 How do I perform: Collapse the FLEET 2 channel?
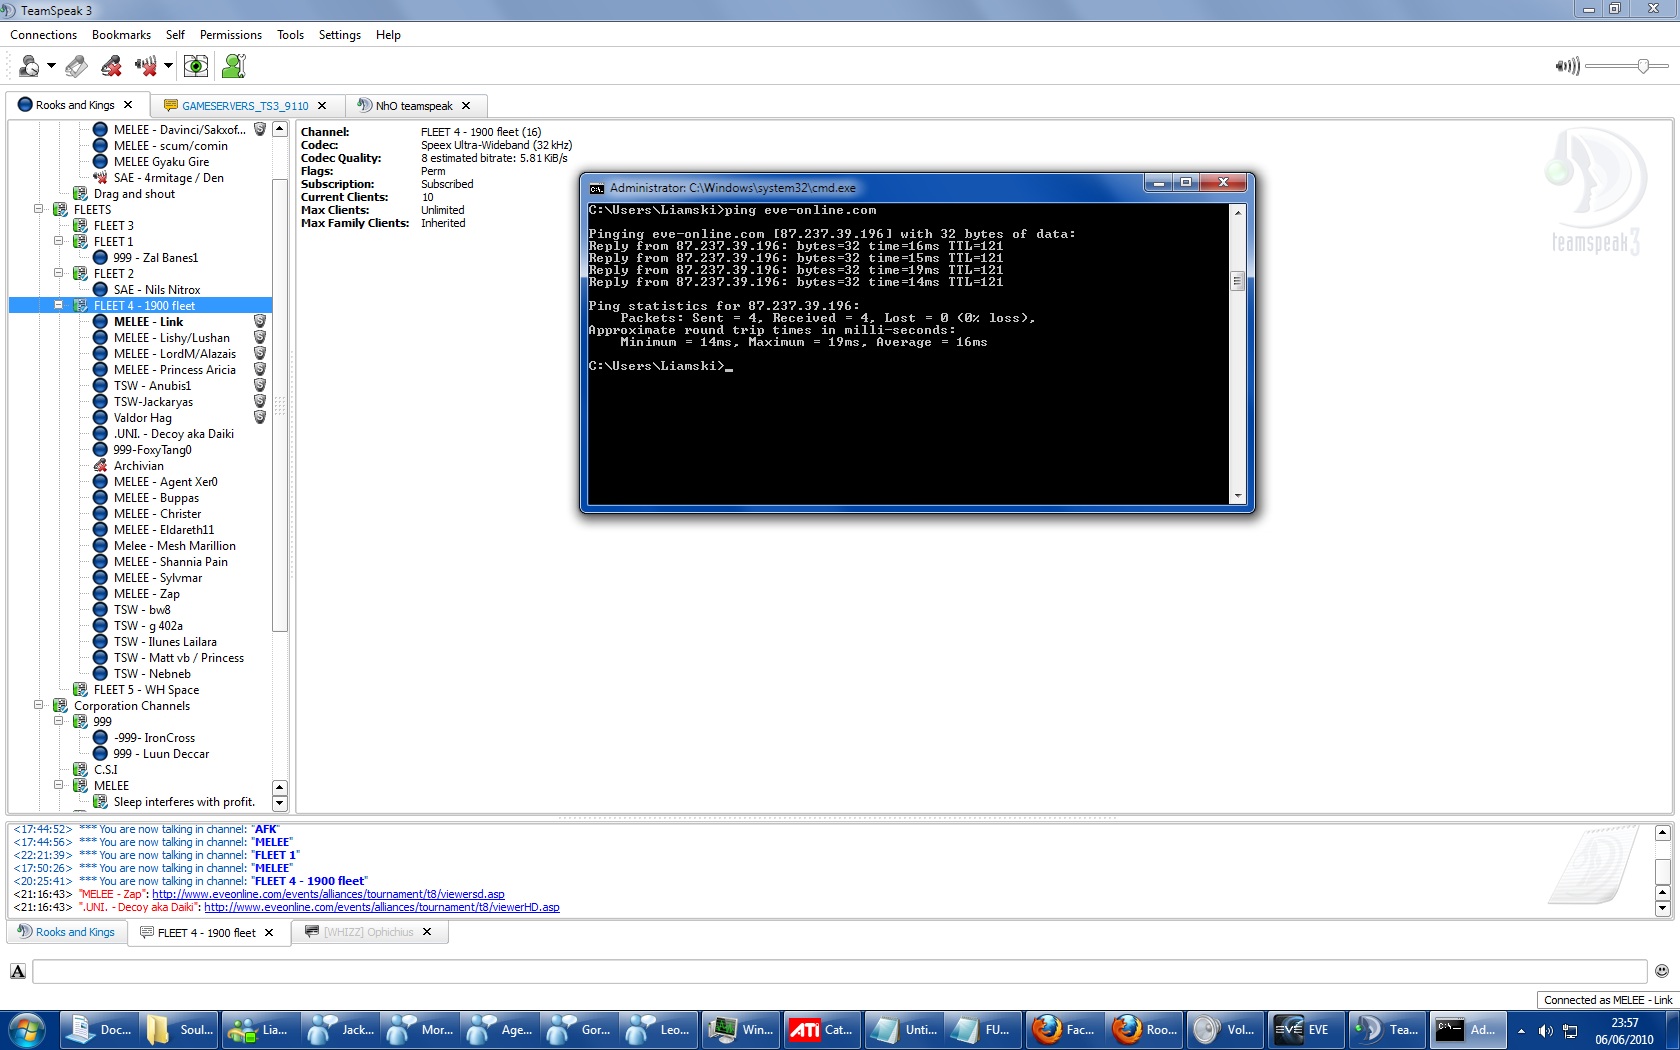pyautogui.click(x=59, y=274)
